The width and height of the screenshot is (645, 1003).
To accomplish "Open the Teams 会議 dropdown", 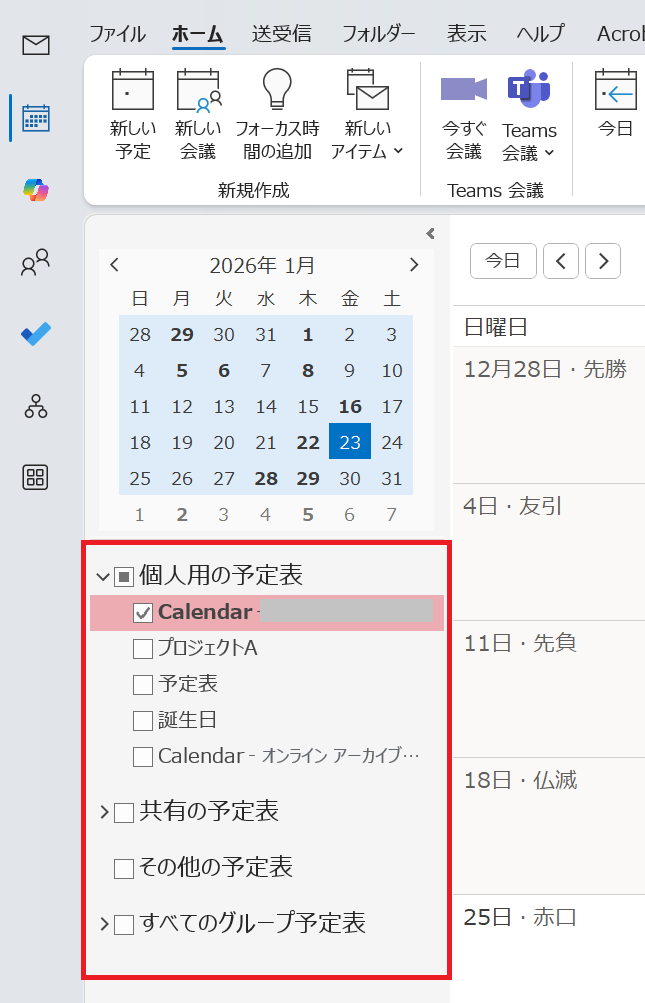I will point(529,115).
